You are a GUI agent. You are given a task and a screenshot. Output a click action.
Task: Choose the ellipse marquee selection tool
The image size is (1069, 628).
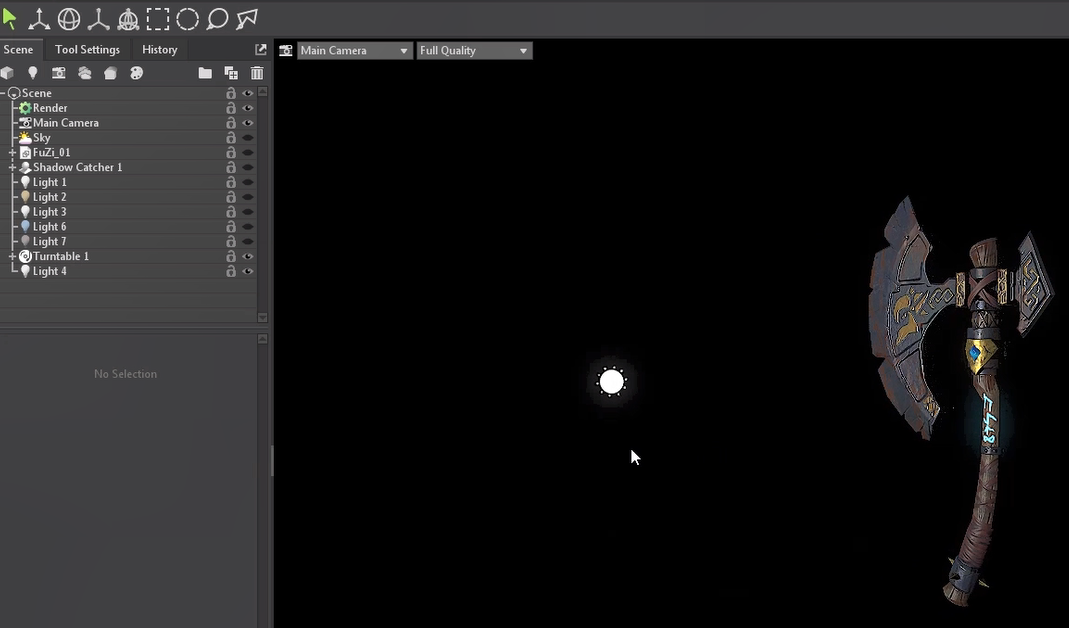187,18
